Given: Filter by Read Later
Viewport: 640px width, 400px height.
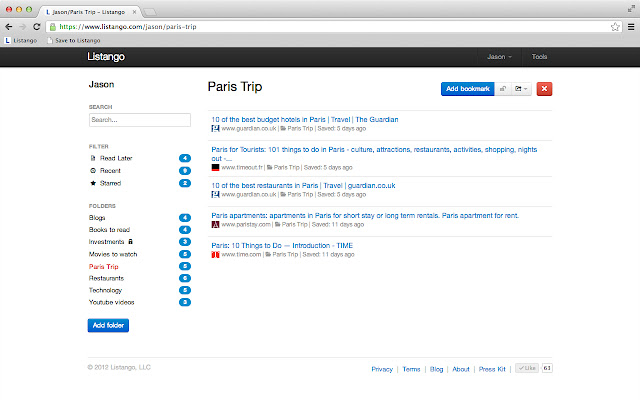Looking at the screenshot, I should [116, 158].
